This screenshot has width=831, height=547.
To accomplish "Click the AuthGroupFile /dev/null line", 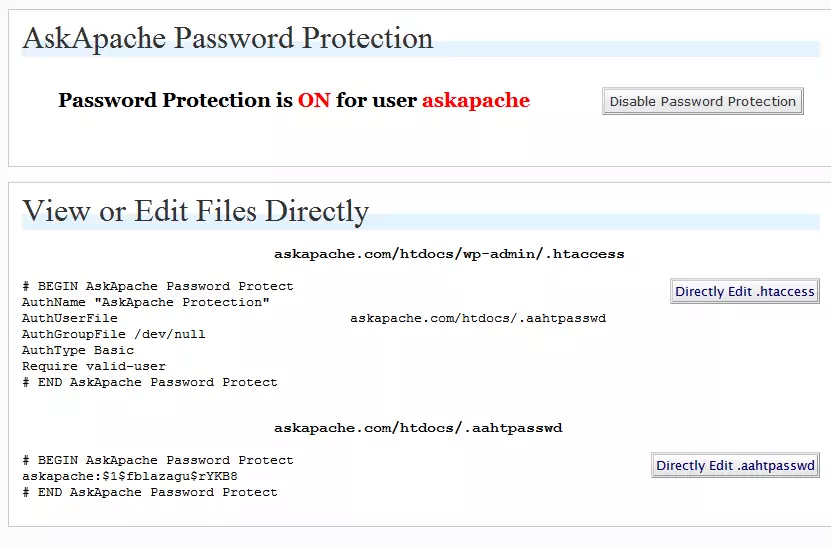I will point(114,334).
